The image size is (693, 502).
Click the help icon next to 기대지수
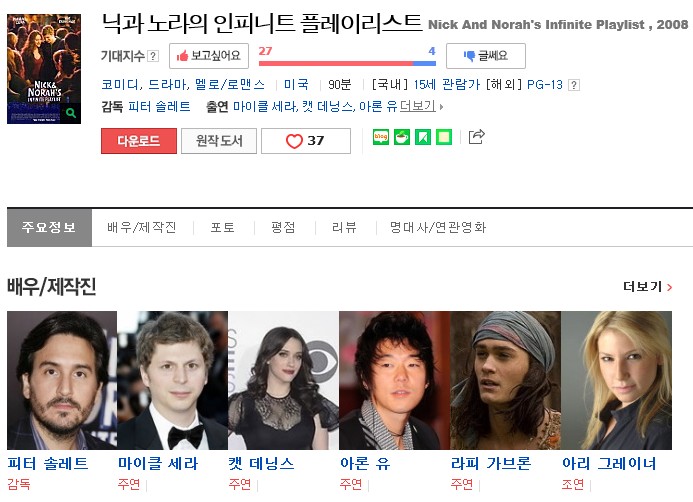click(153, 56)
